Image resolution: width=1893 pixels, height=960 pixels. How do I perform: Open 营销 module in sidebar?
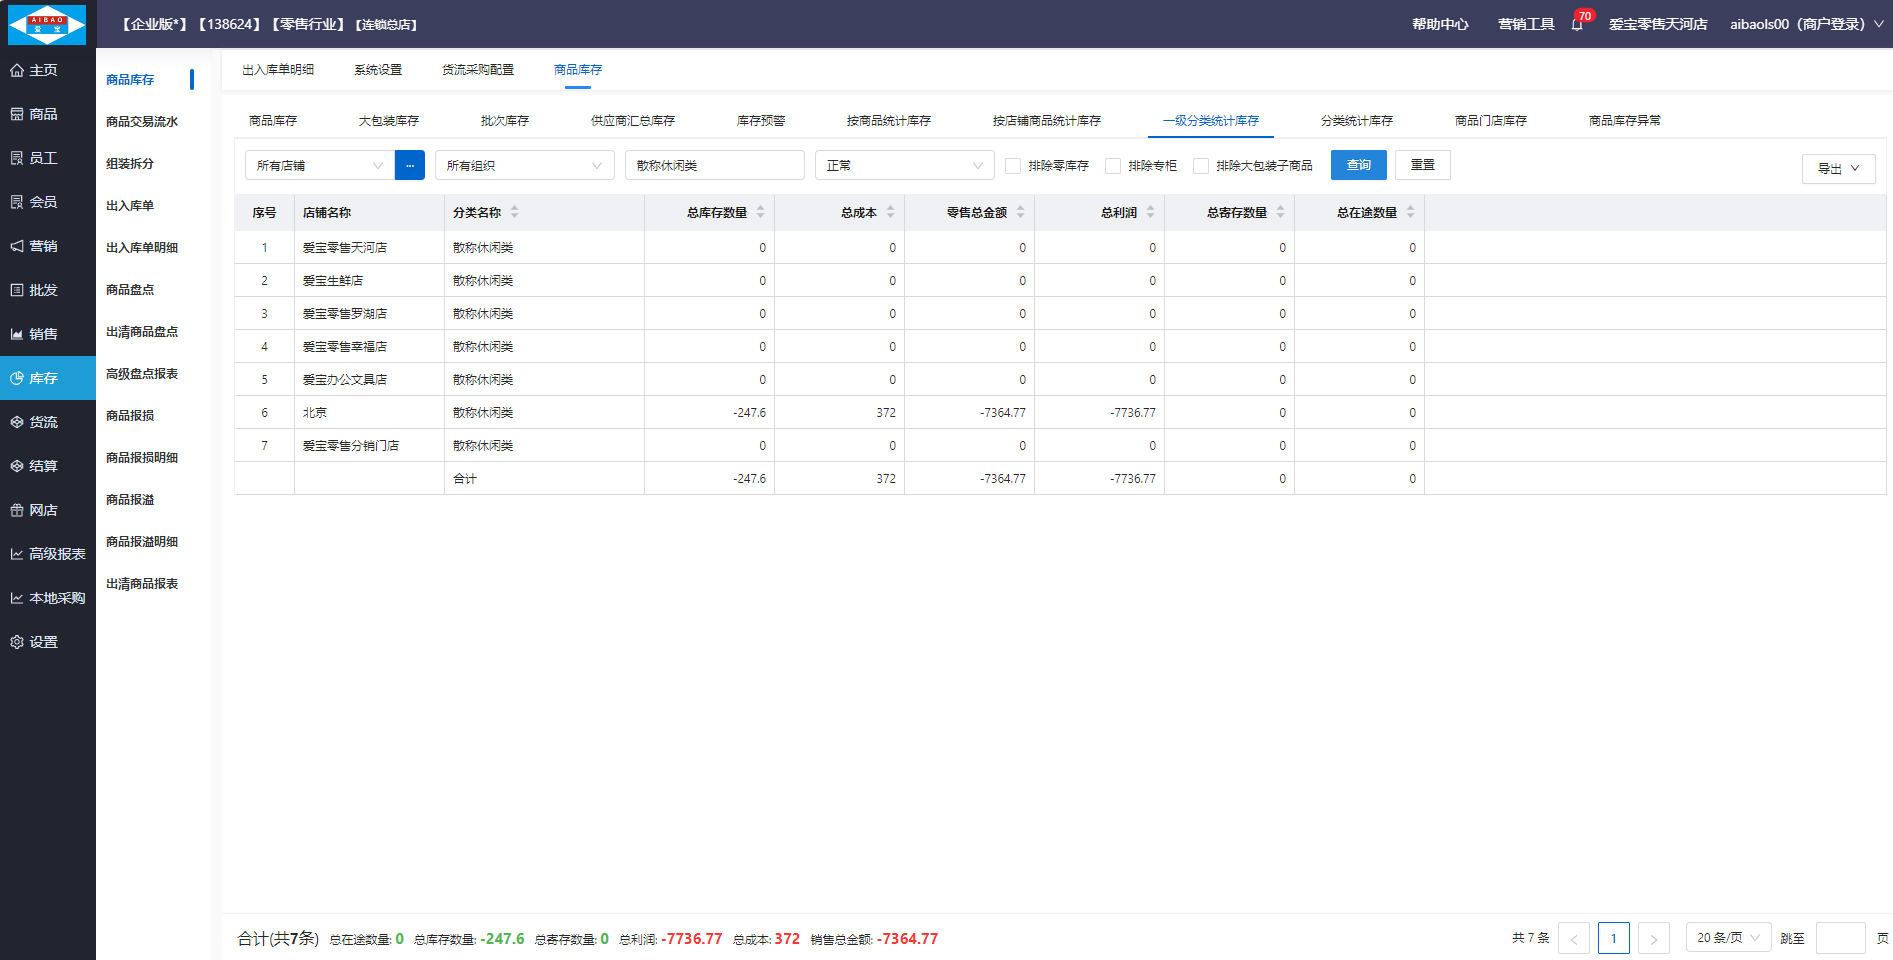coord(48,246)
